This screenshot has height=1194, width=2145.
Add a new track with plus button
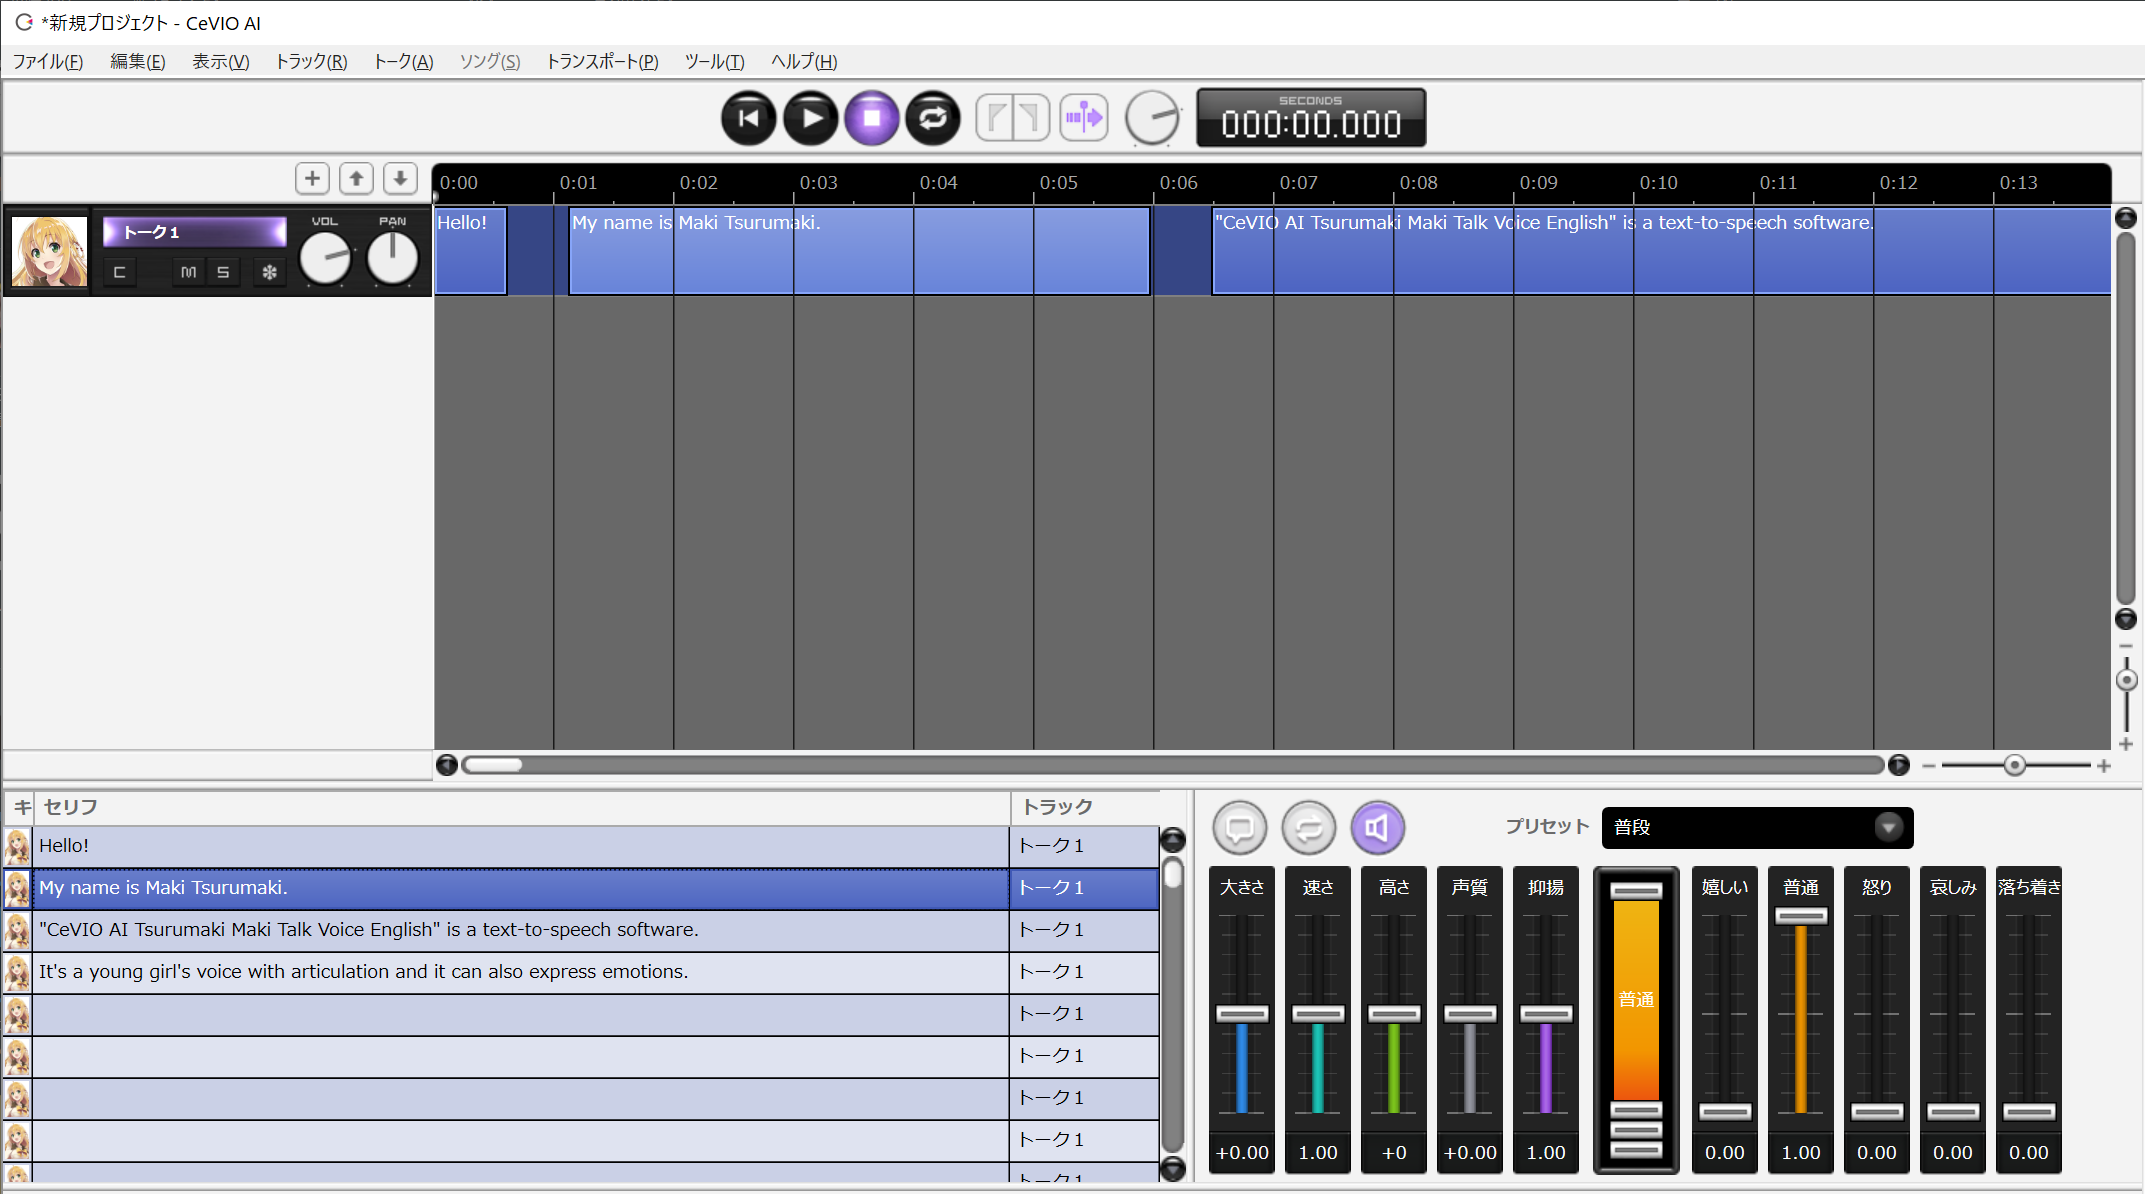pos(313,178)
